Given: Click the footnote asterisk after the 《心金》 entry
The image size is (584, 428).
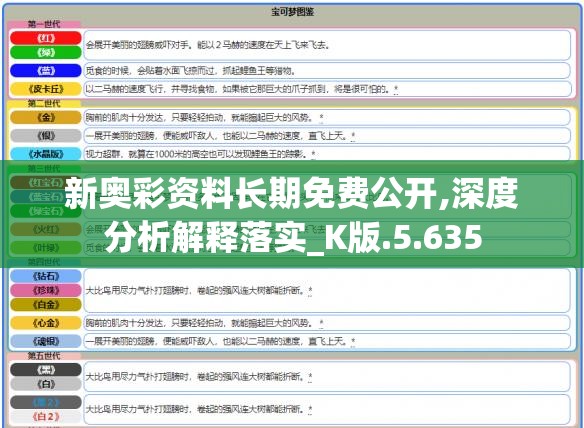Looking at the screenshot, I should click(x=321, y=323).
